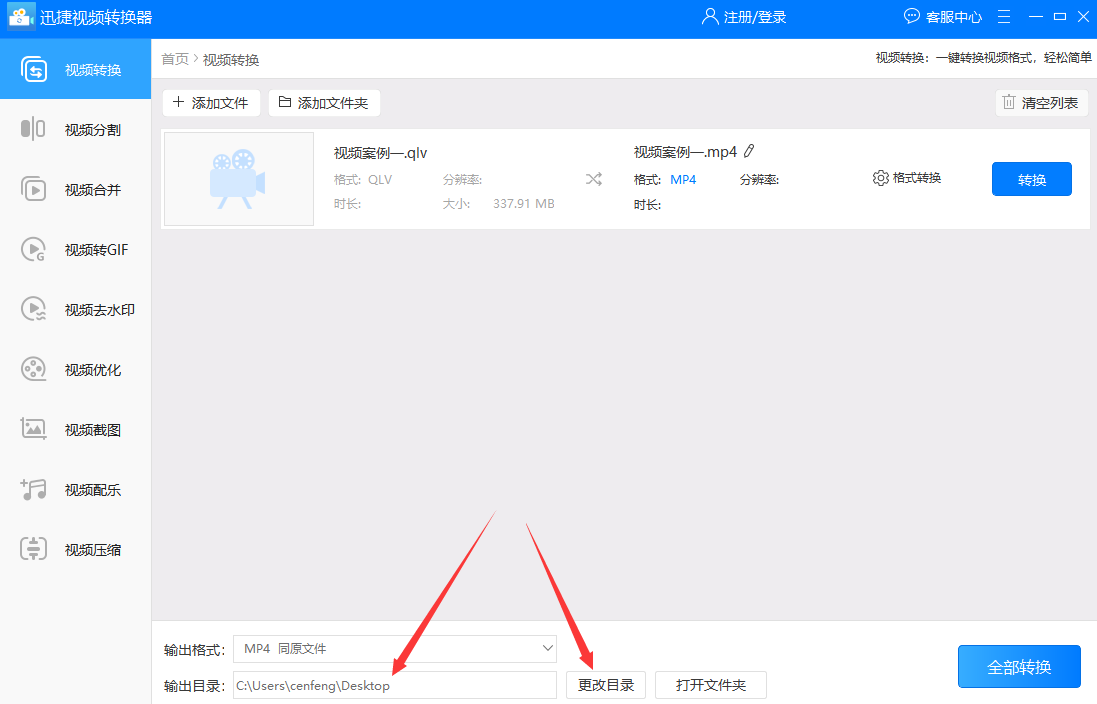
Task: Open 注册/登录 login link
Action: pos(755,17)
